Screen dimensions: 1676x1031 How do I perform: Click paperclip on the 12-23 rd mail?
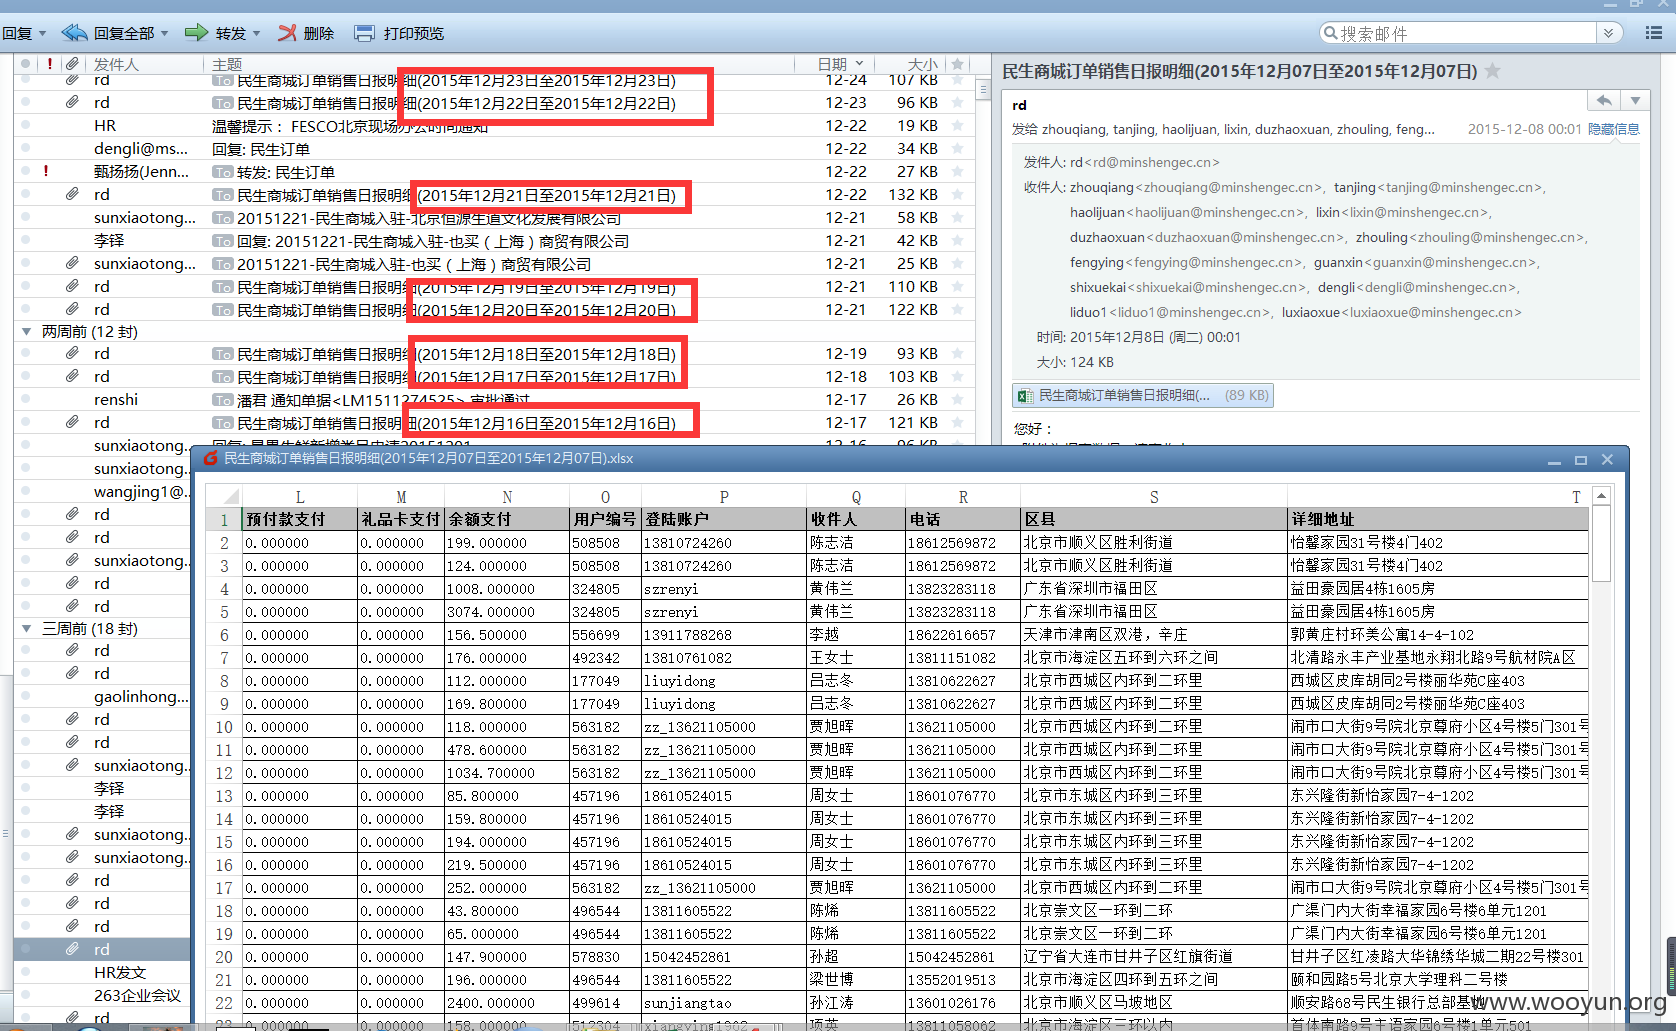(x=72, y=102)
